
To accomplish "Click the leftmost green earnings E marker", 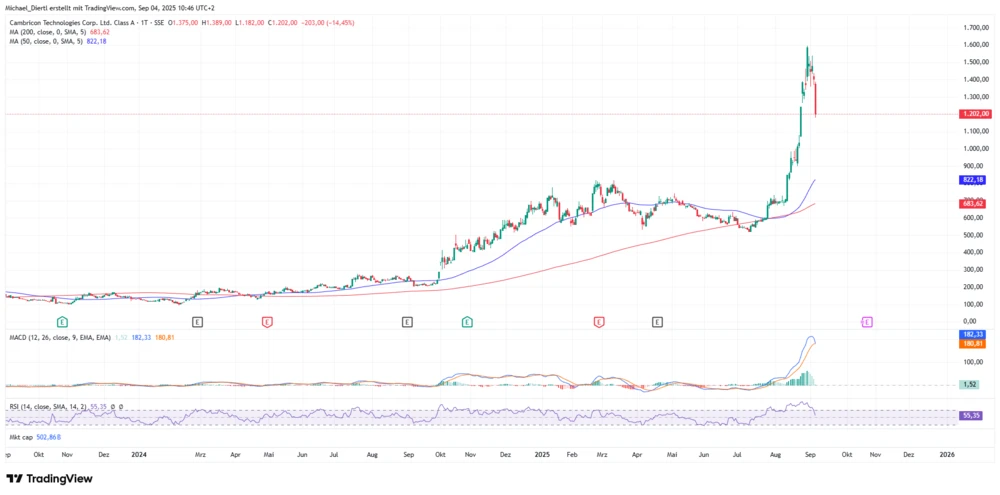I will [x=62, y=322].
